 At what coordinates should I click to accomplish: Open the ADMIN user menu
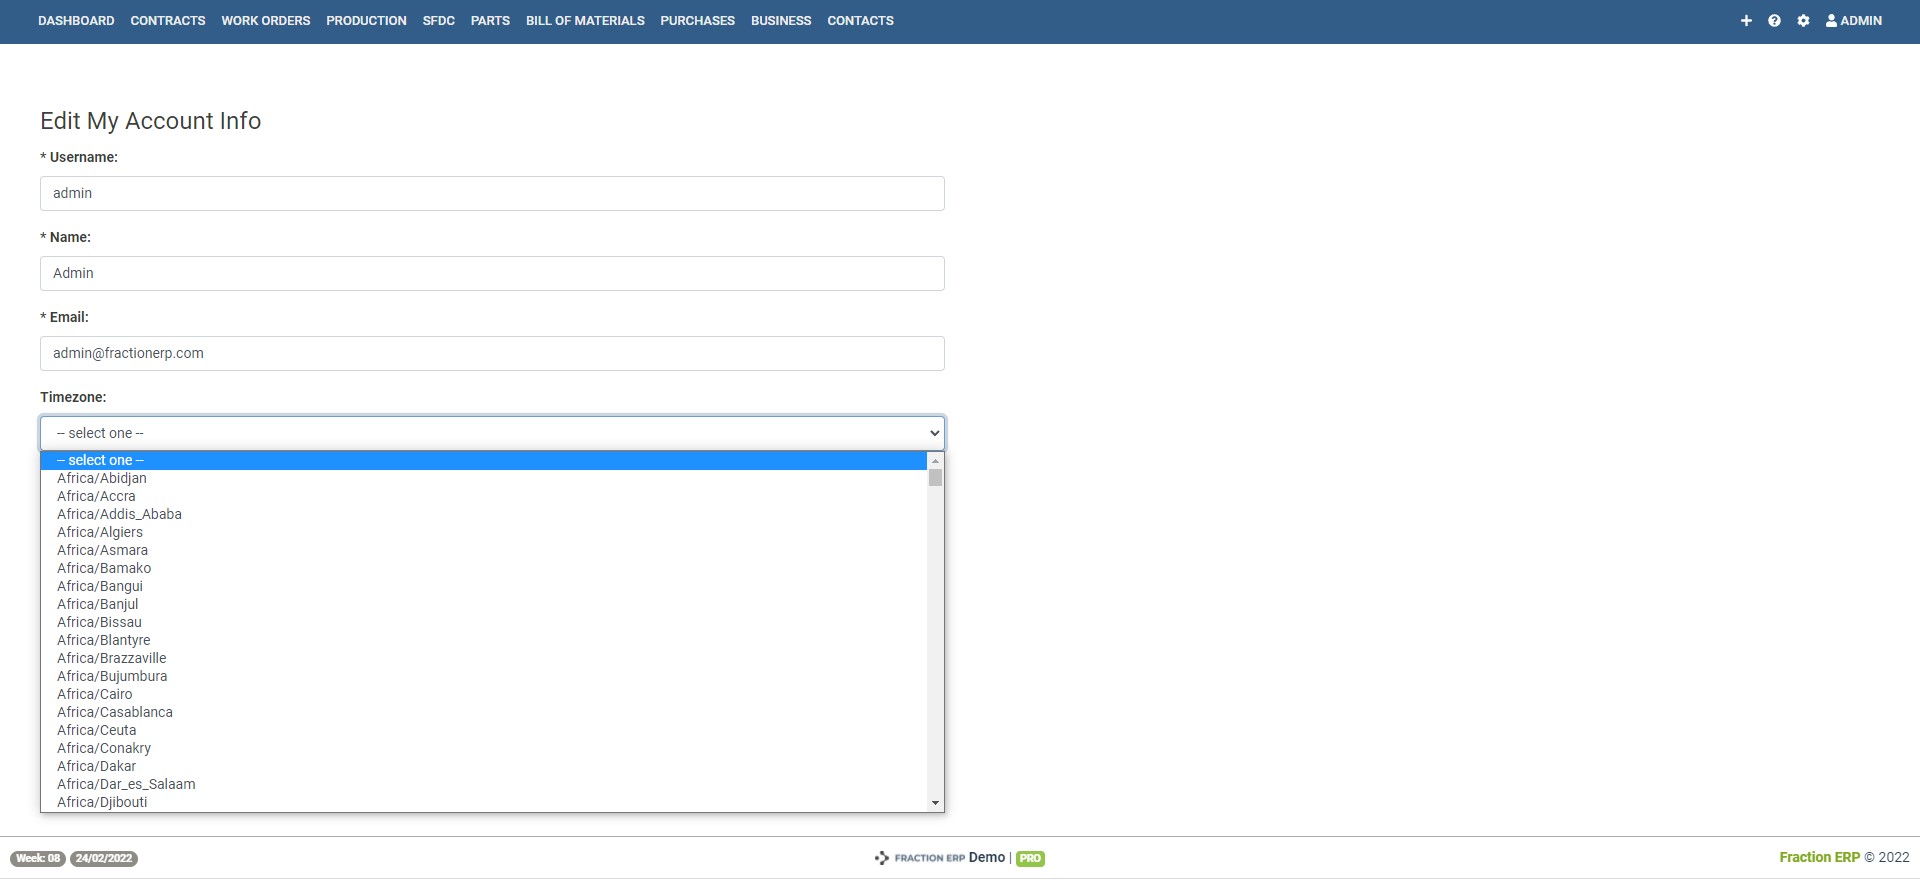tap(1854, 21)
